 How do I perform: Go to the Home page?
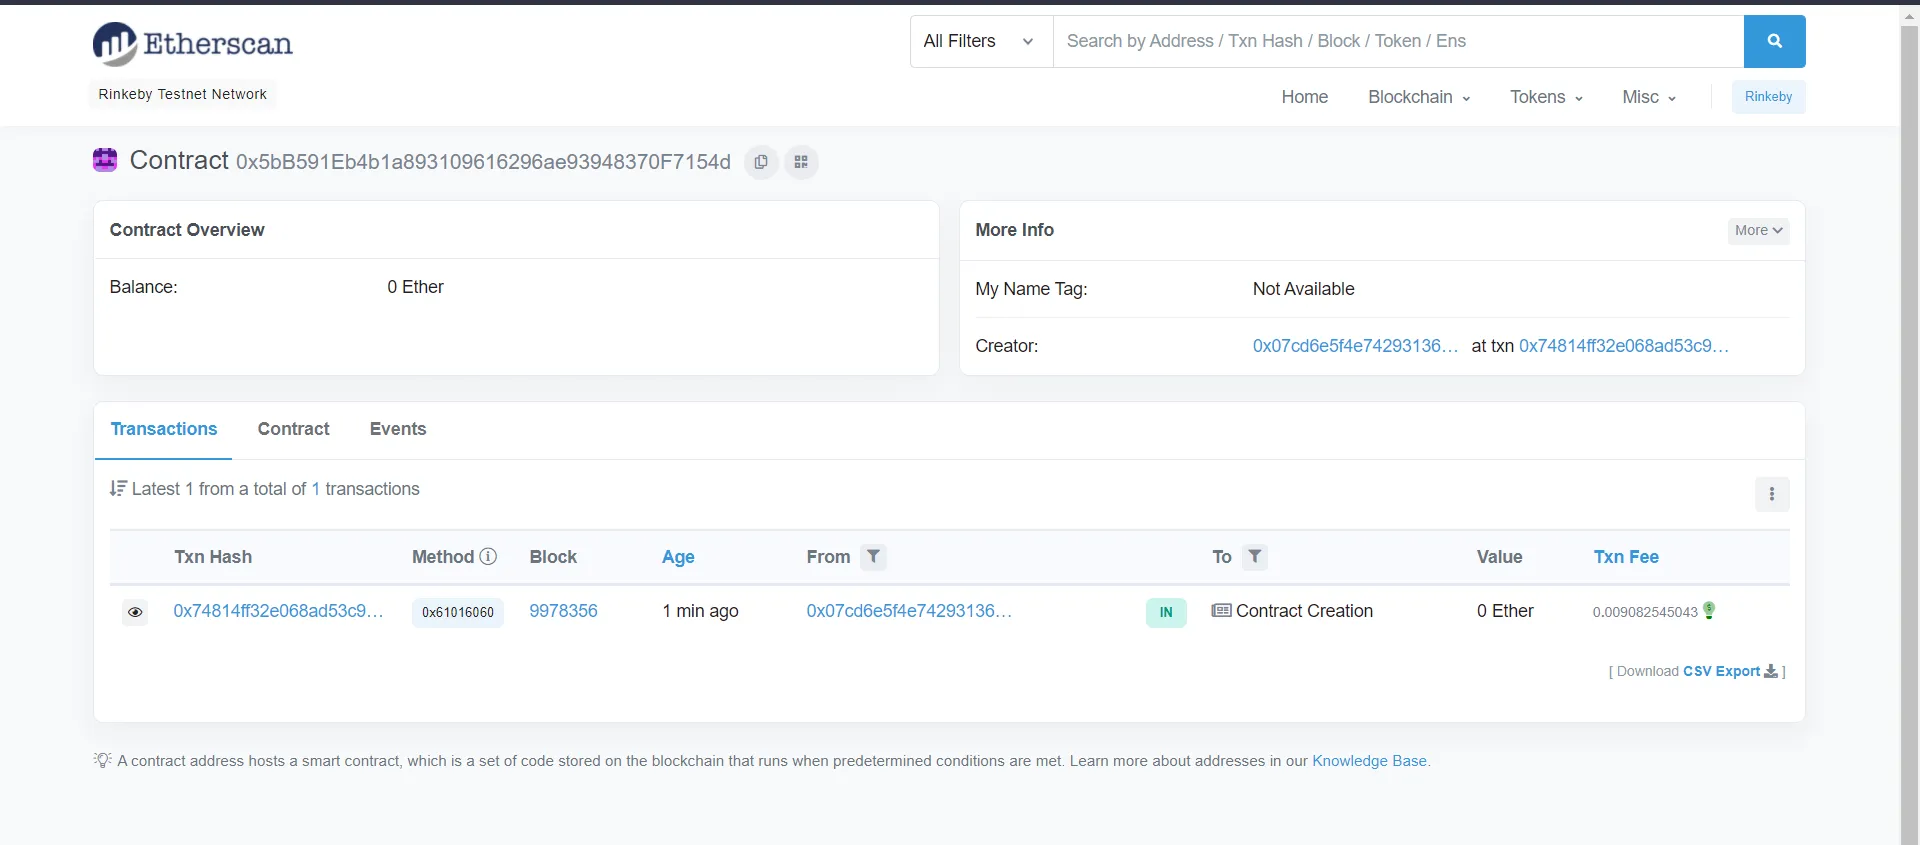1305,97
